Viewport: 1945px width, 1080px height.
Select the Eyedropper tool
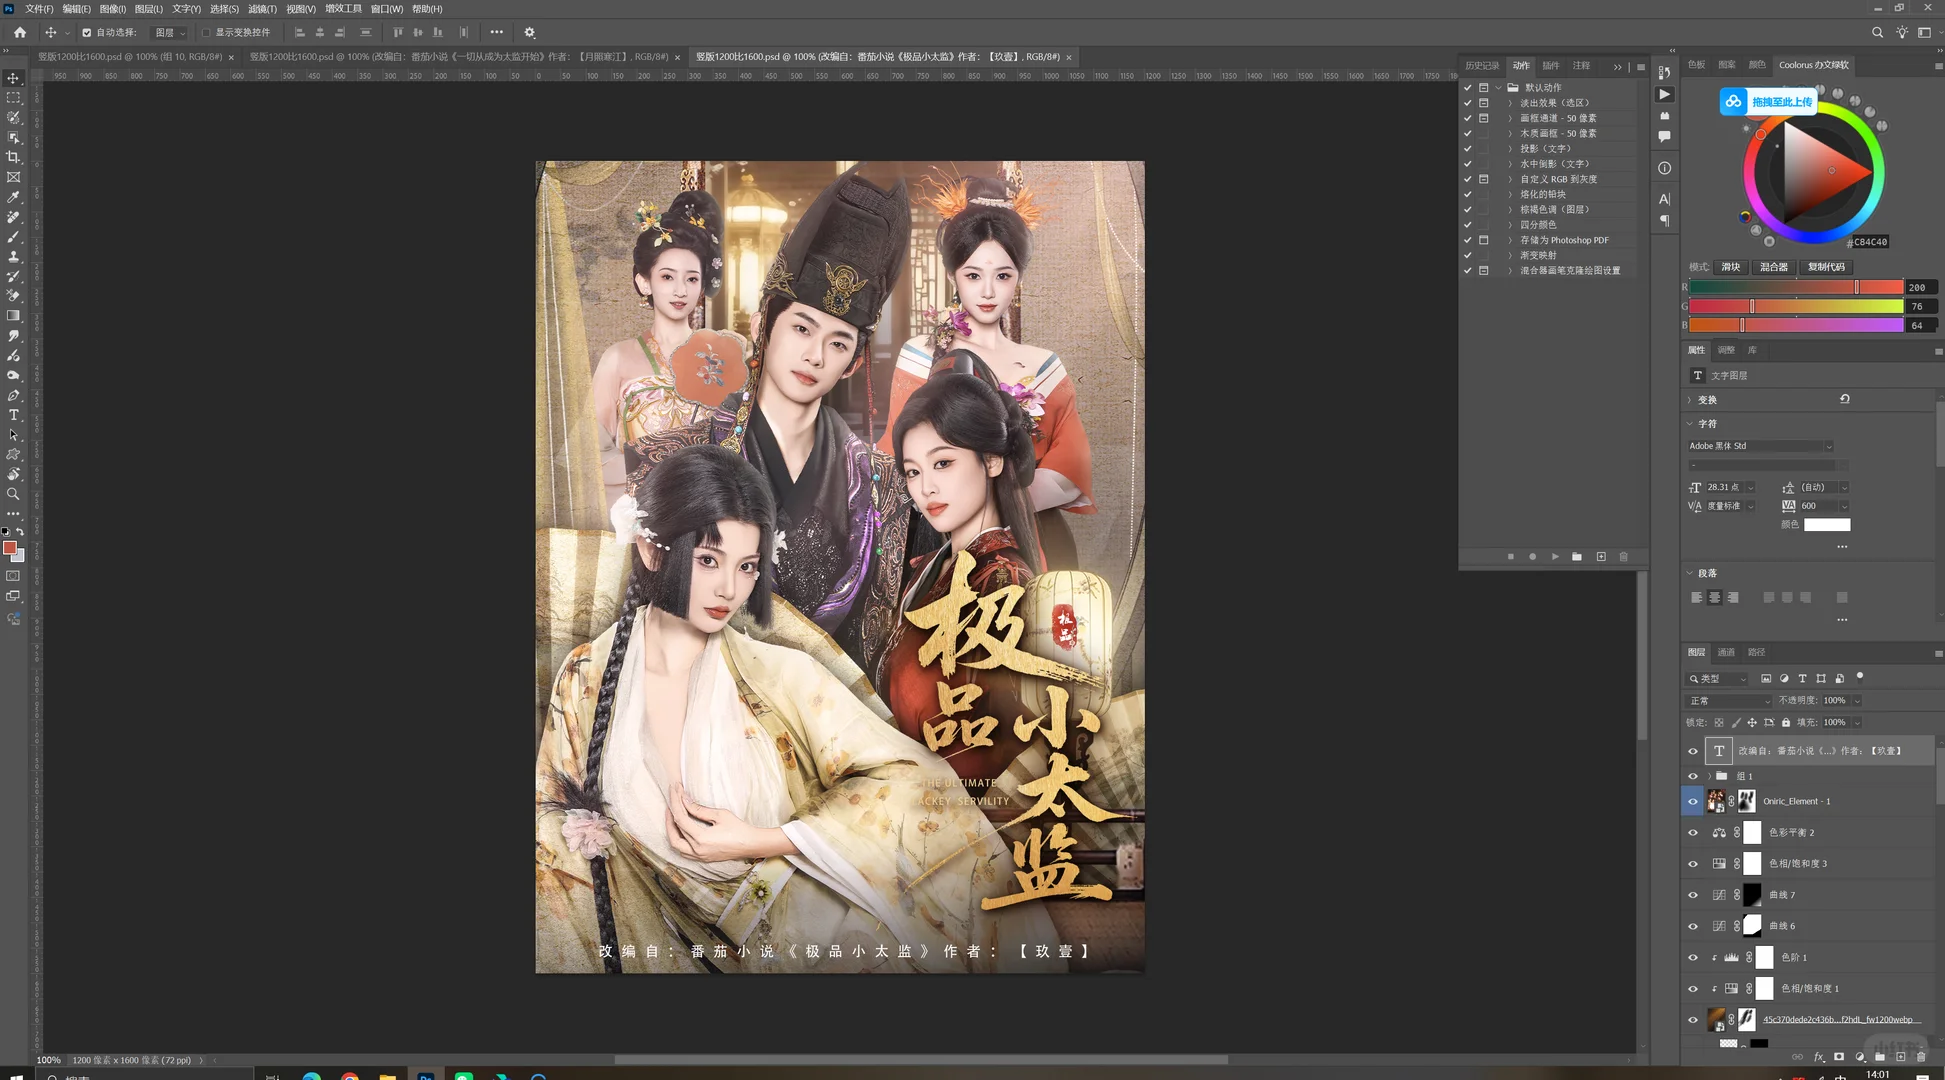pos(14,197)
